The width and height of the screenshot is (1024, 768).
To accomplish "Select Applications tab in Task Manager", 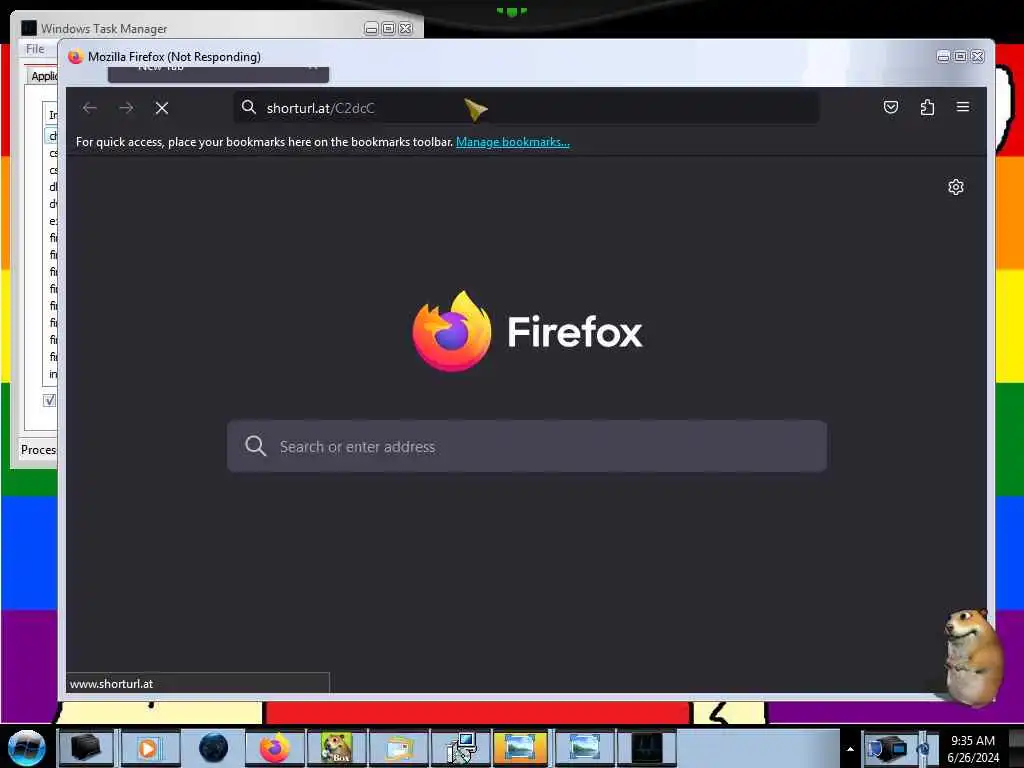I will point(43,76).
